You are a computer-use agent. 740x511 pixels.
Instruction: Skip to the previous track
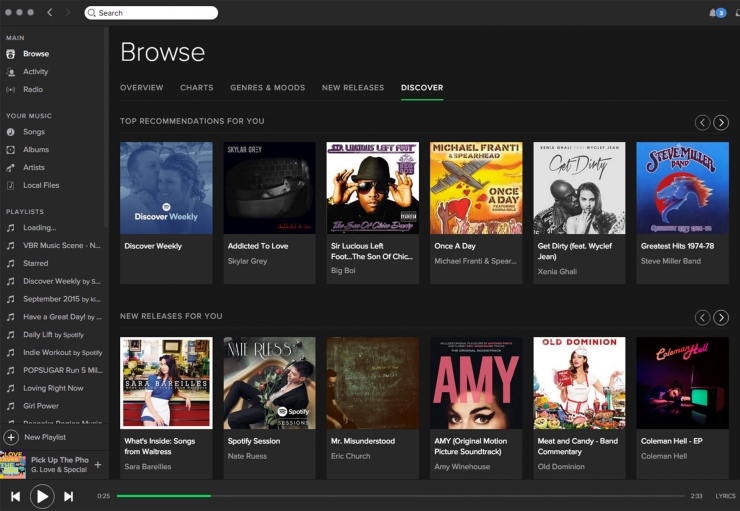[15, 496]
